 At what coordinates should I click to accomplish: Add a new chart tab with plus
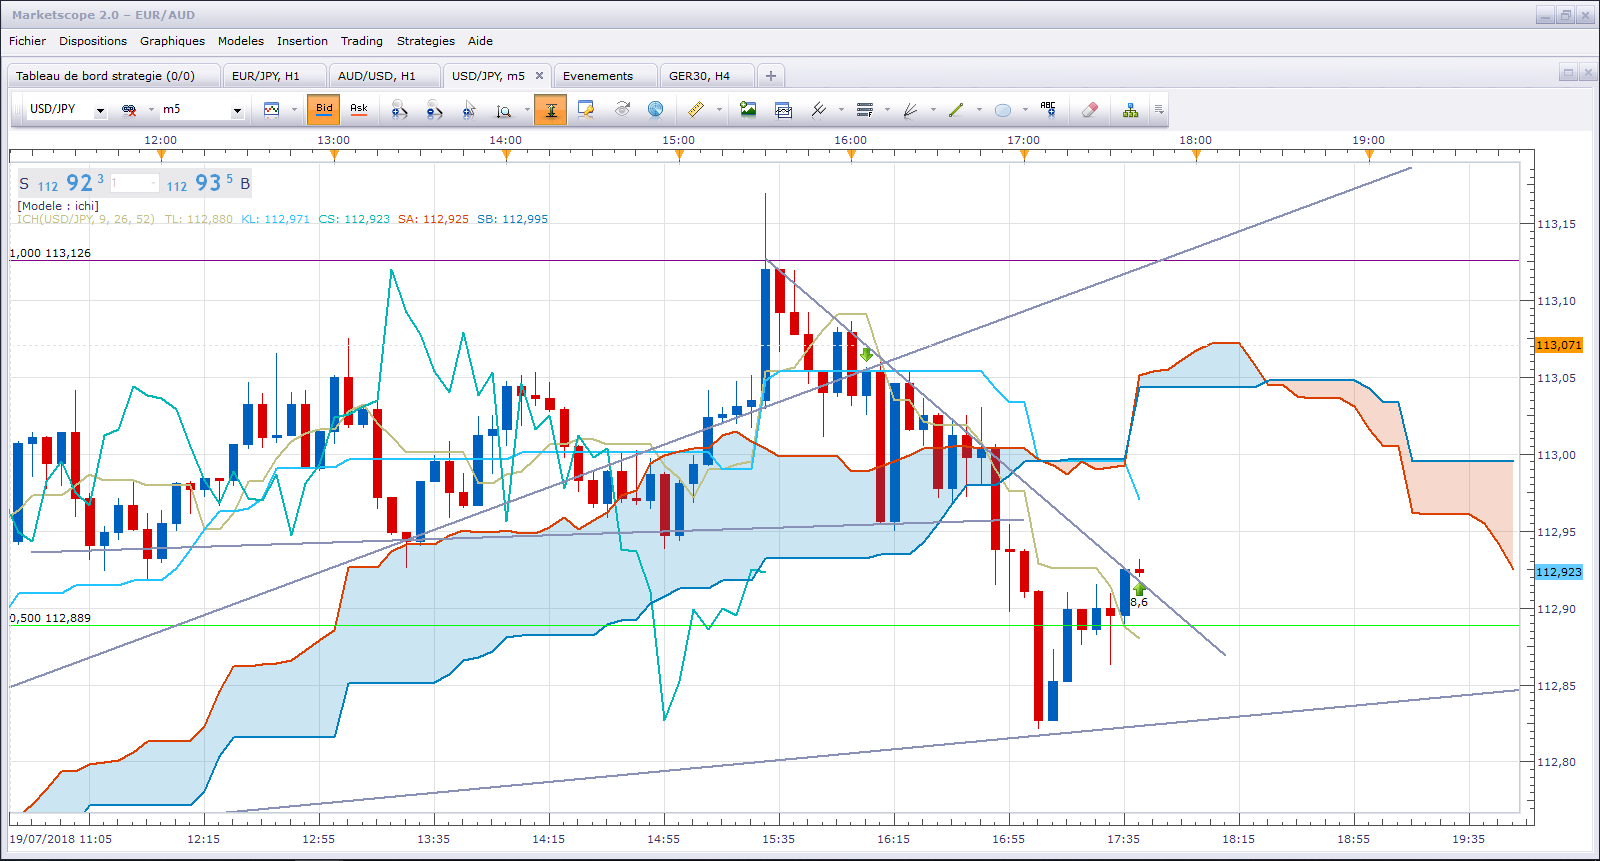tap(771, 76)
